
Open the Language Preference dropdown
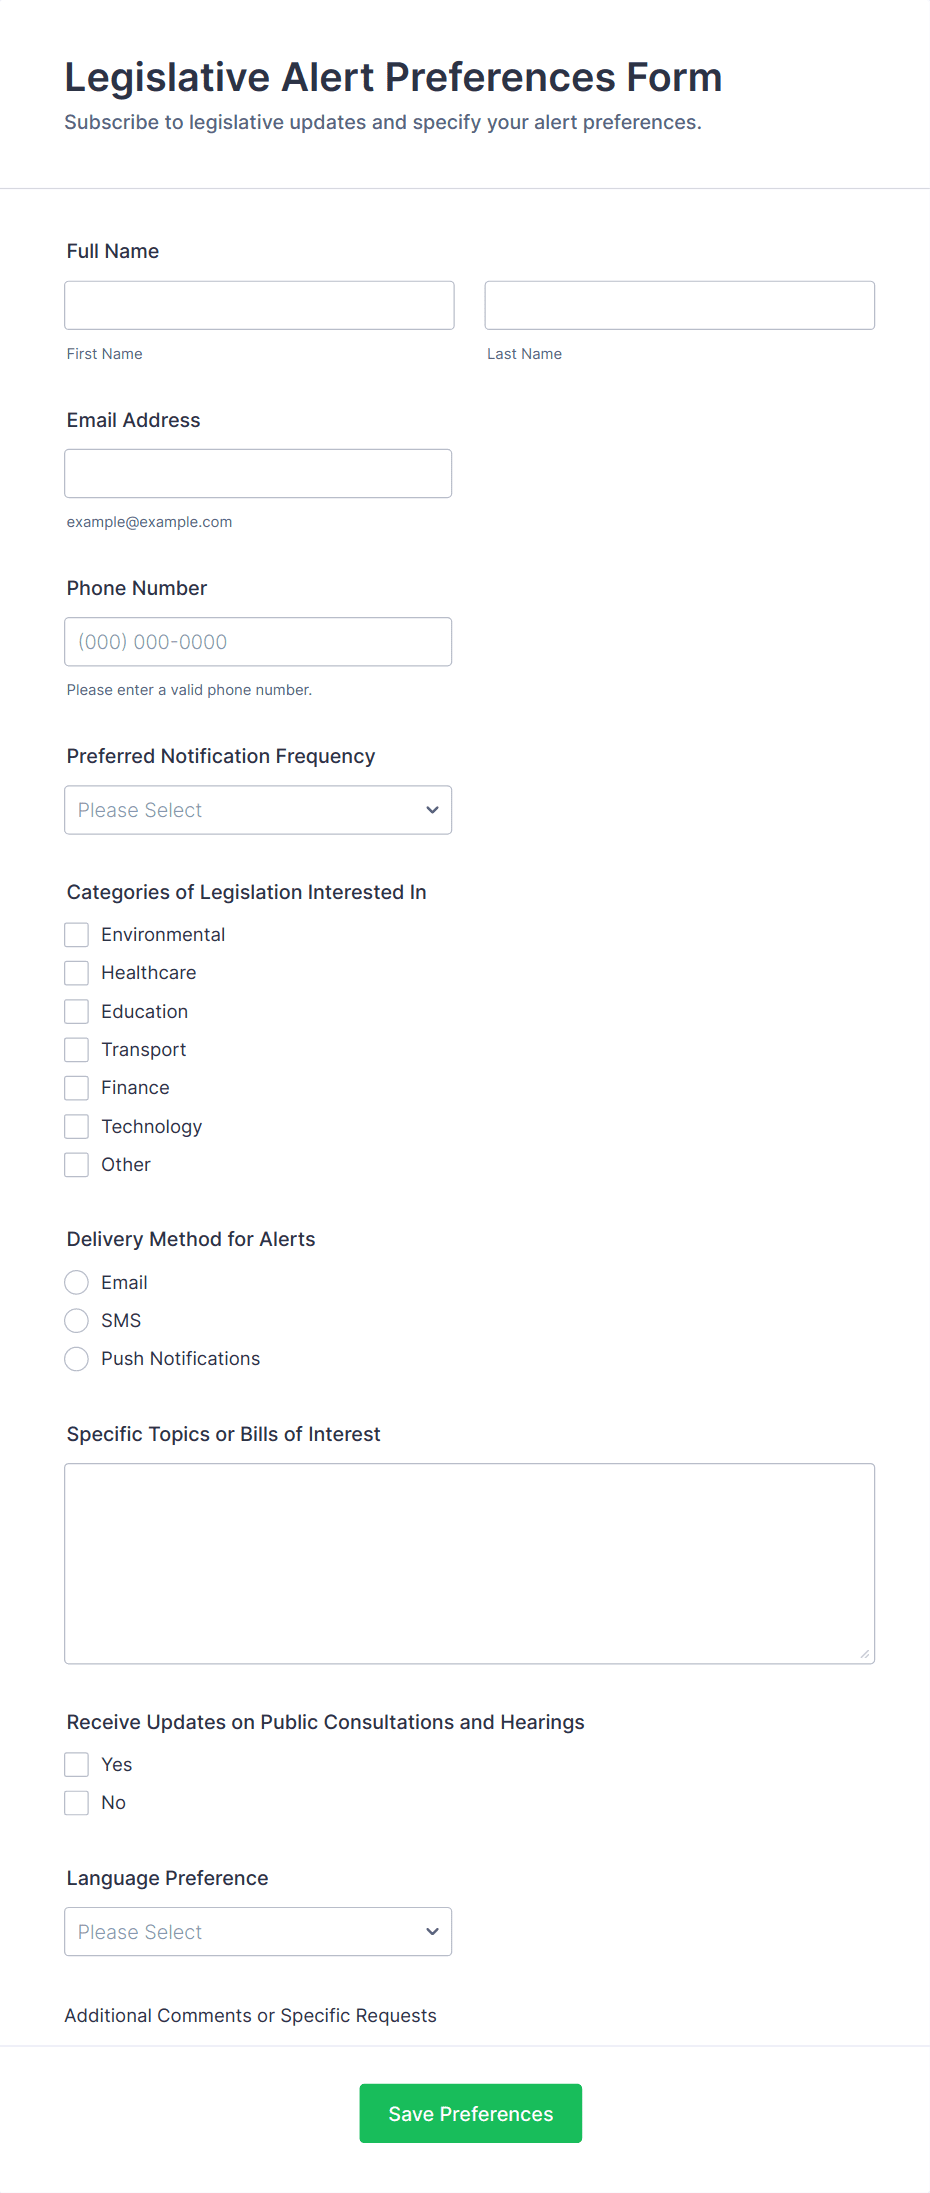point(258,1932)
